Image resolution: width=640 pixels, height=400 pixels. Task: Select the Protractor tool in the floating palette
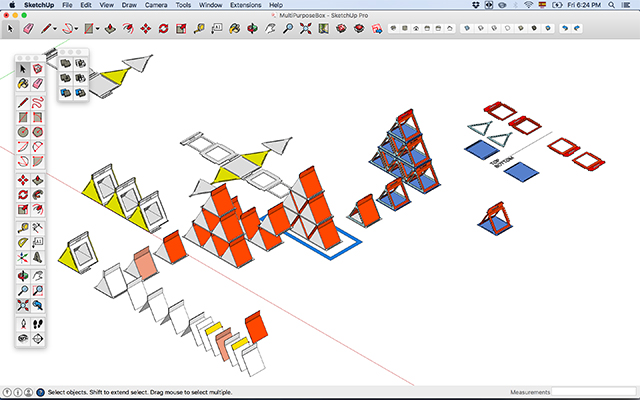23,242
